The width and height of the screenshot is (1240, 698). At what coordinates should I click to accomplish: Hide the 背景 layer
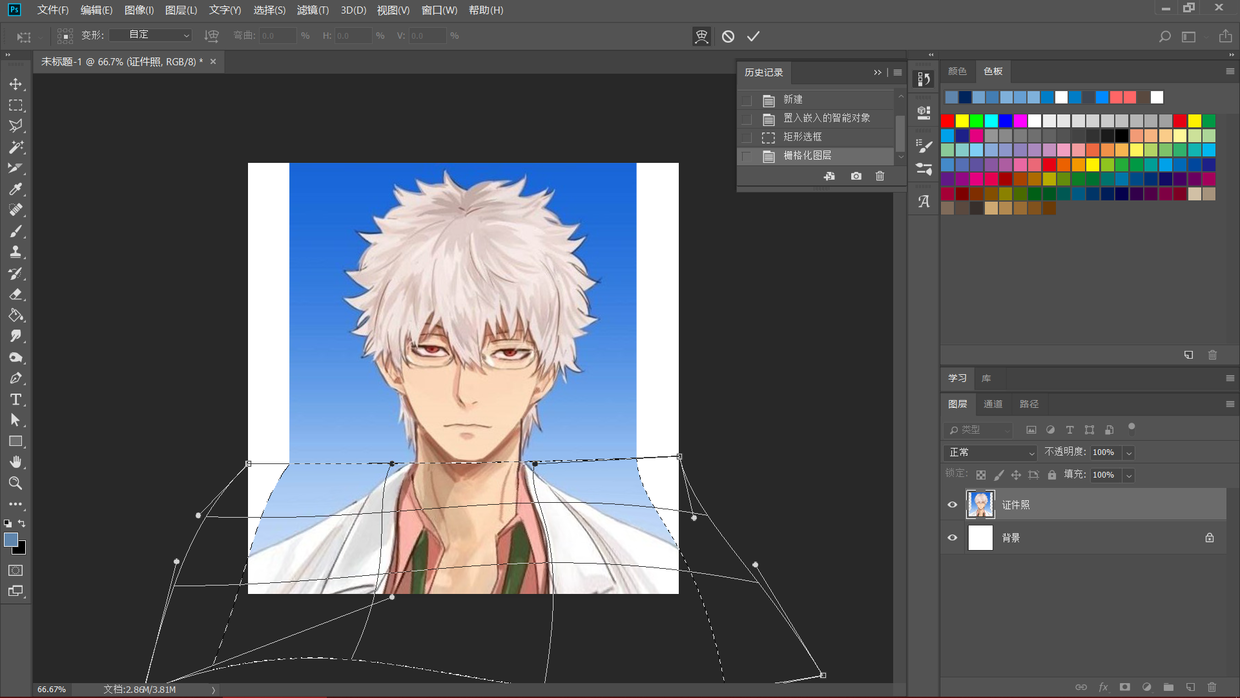tap(952, 538)
